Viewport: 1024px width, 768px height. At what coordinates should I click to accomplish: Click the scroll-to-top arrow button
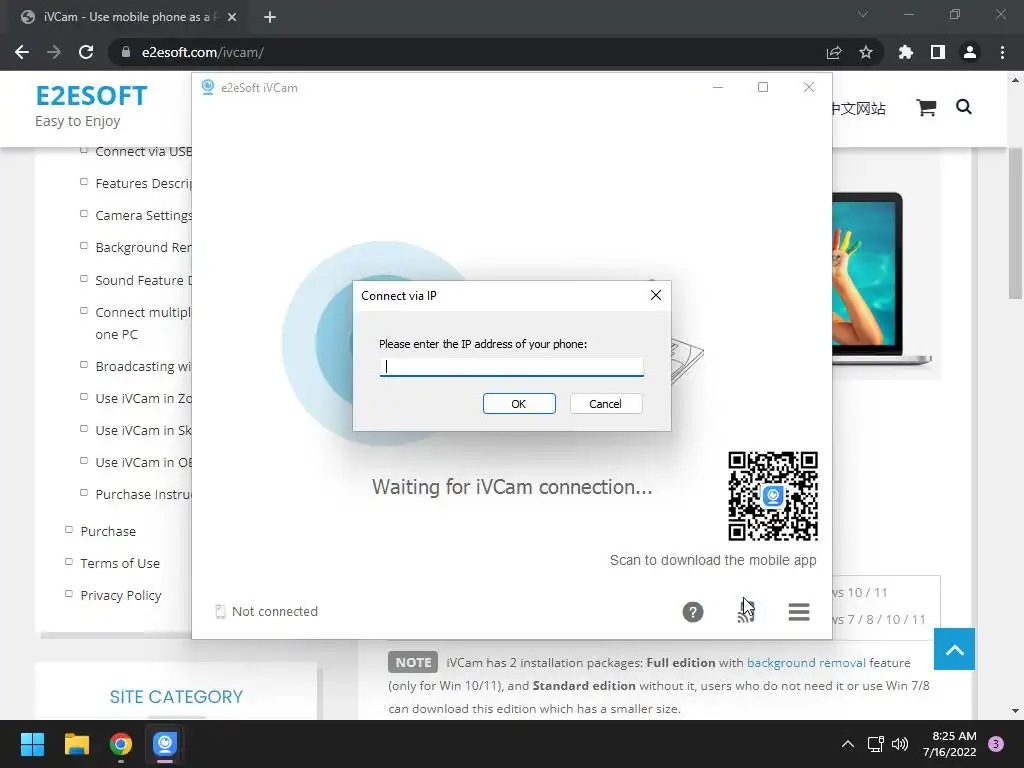[954, 649]
